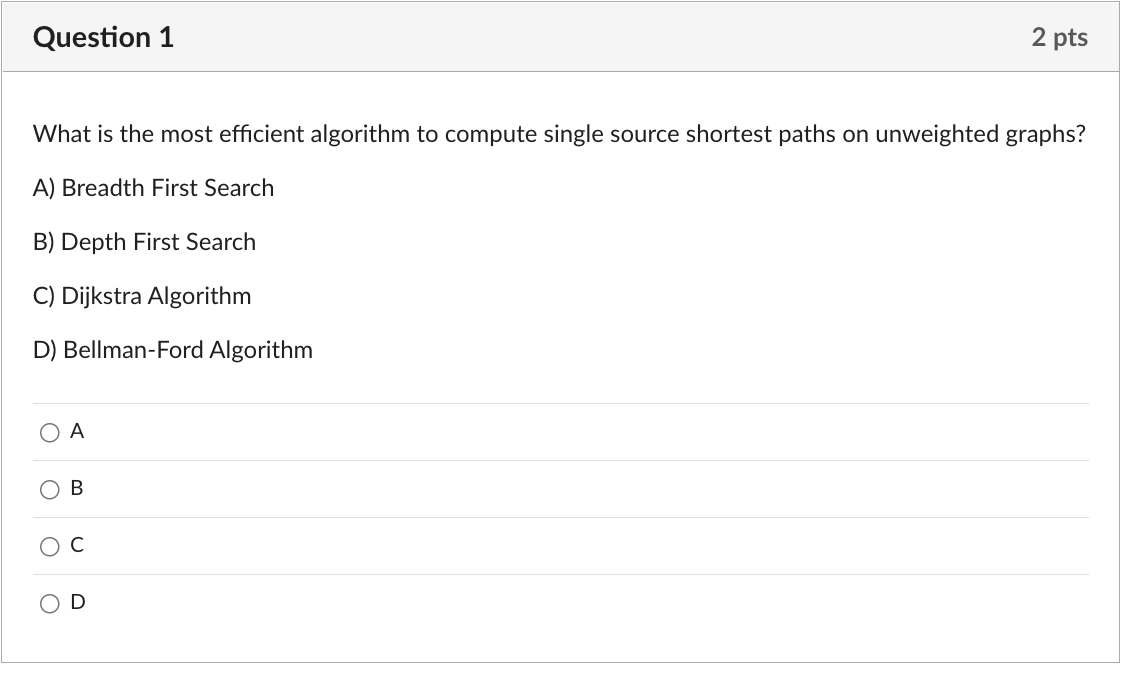Screen dimensions: 1138x680
Task: Click the 'Question 1' heading
Action: [x=103, y=37]
